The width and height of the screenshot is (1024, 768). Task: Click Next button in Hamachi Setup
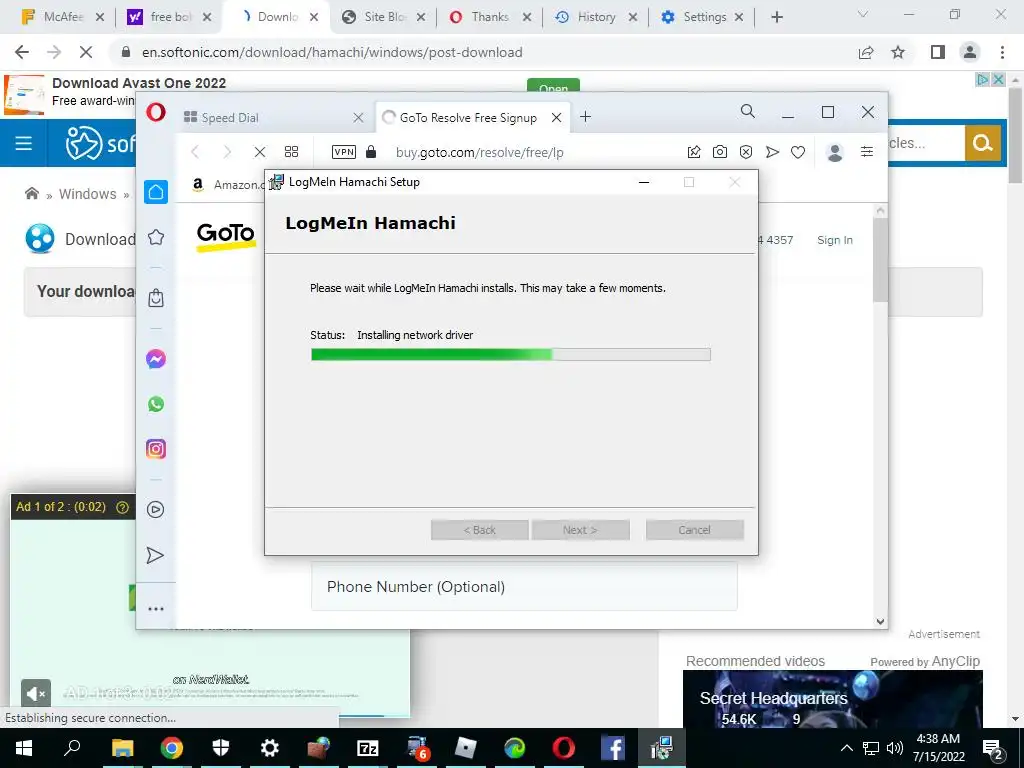point(580,530)
